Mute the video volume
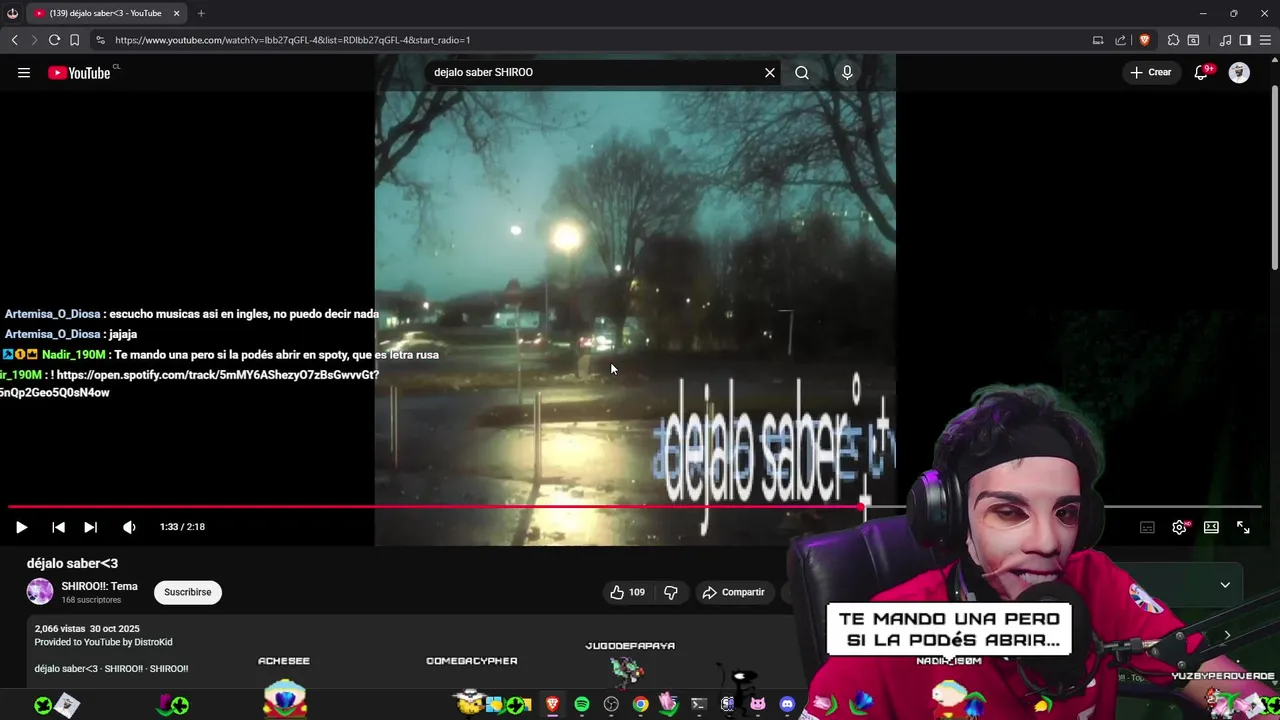Image resolution: width=1280 pixels, height=720 pixels. point(129,527)
